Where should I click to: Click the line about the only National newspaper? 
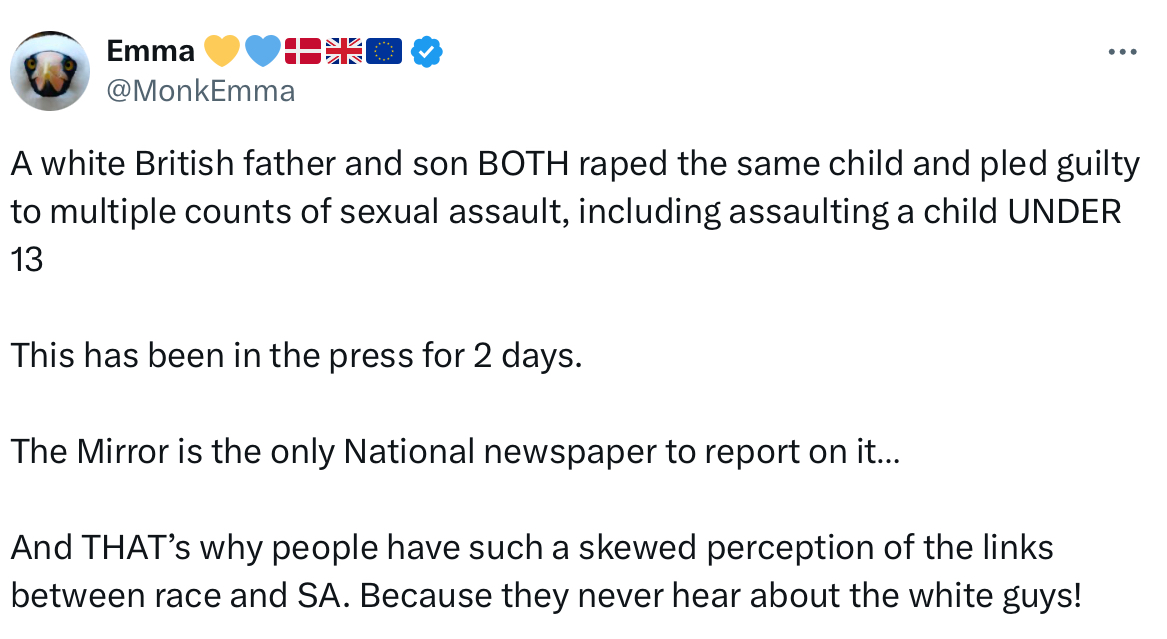coord(455,452)
